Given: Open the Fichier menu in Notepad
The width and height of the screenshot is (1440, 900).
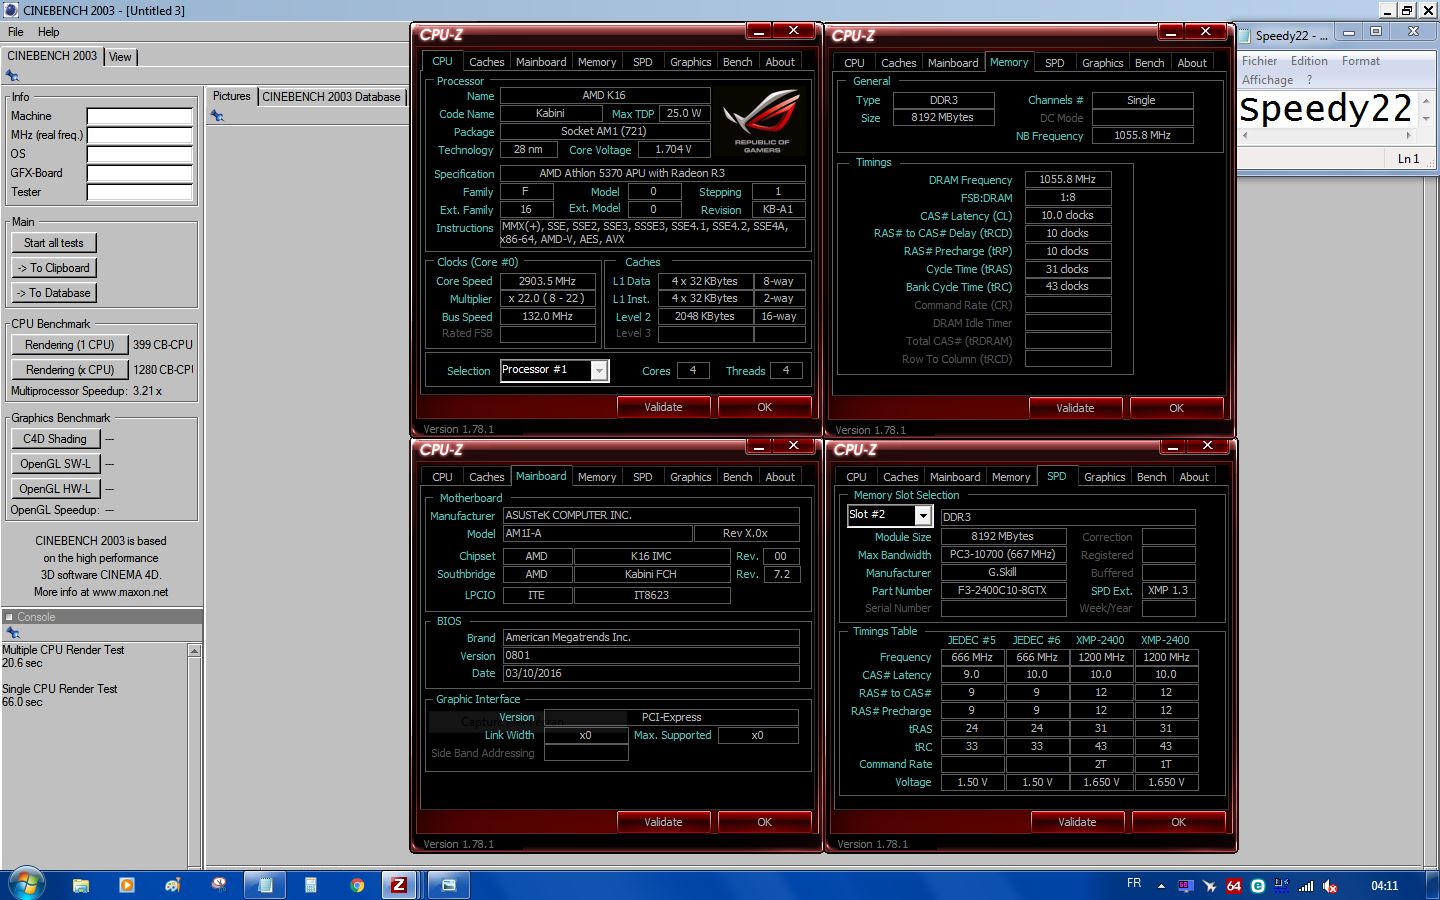Looking at the screenshot, I should 1260,61.
